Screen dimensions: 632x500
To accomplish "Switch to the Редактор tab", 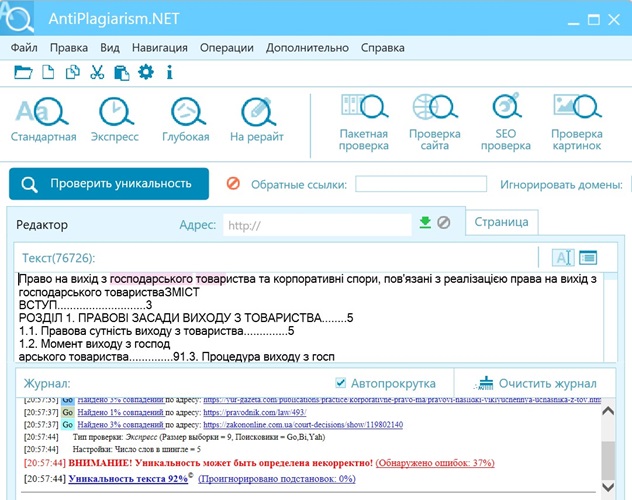I will point(42,225).
